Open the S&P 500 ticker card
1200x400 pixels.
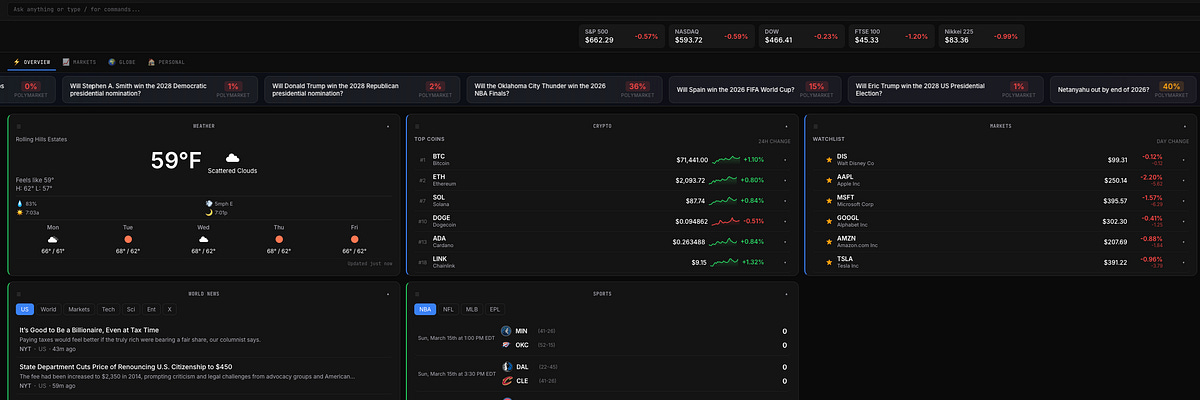(x=621, y=35)
